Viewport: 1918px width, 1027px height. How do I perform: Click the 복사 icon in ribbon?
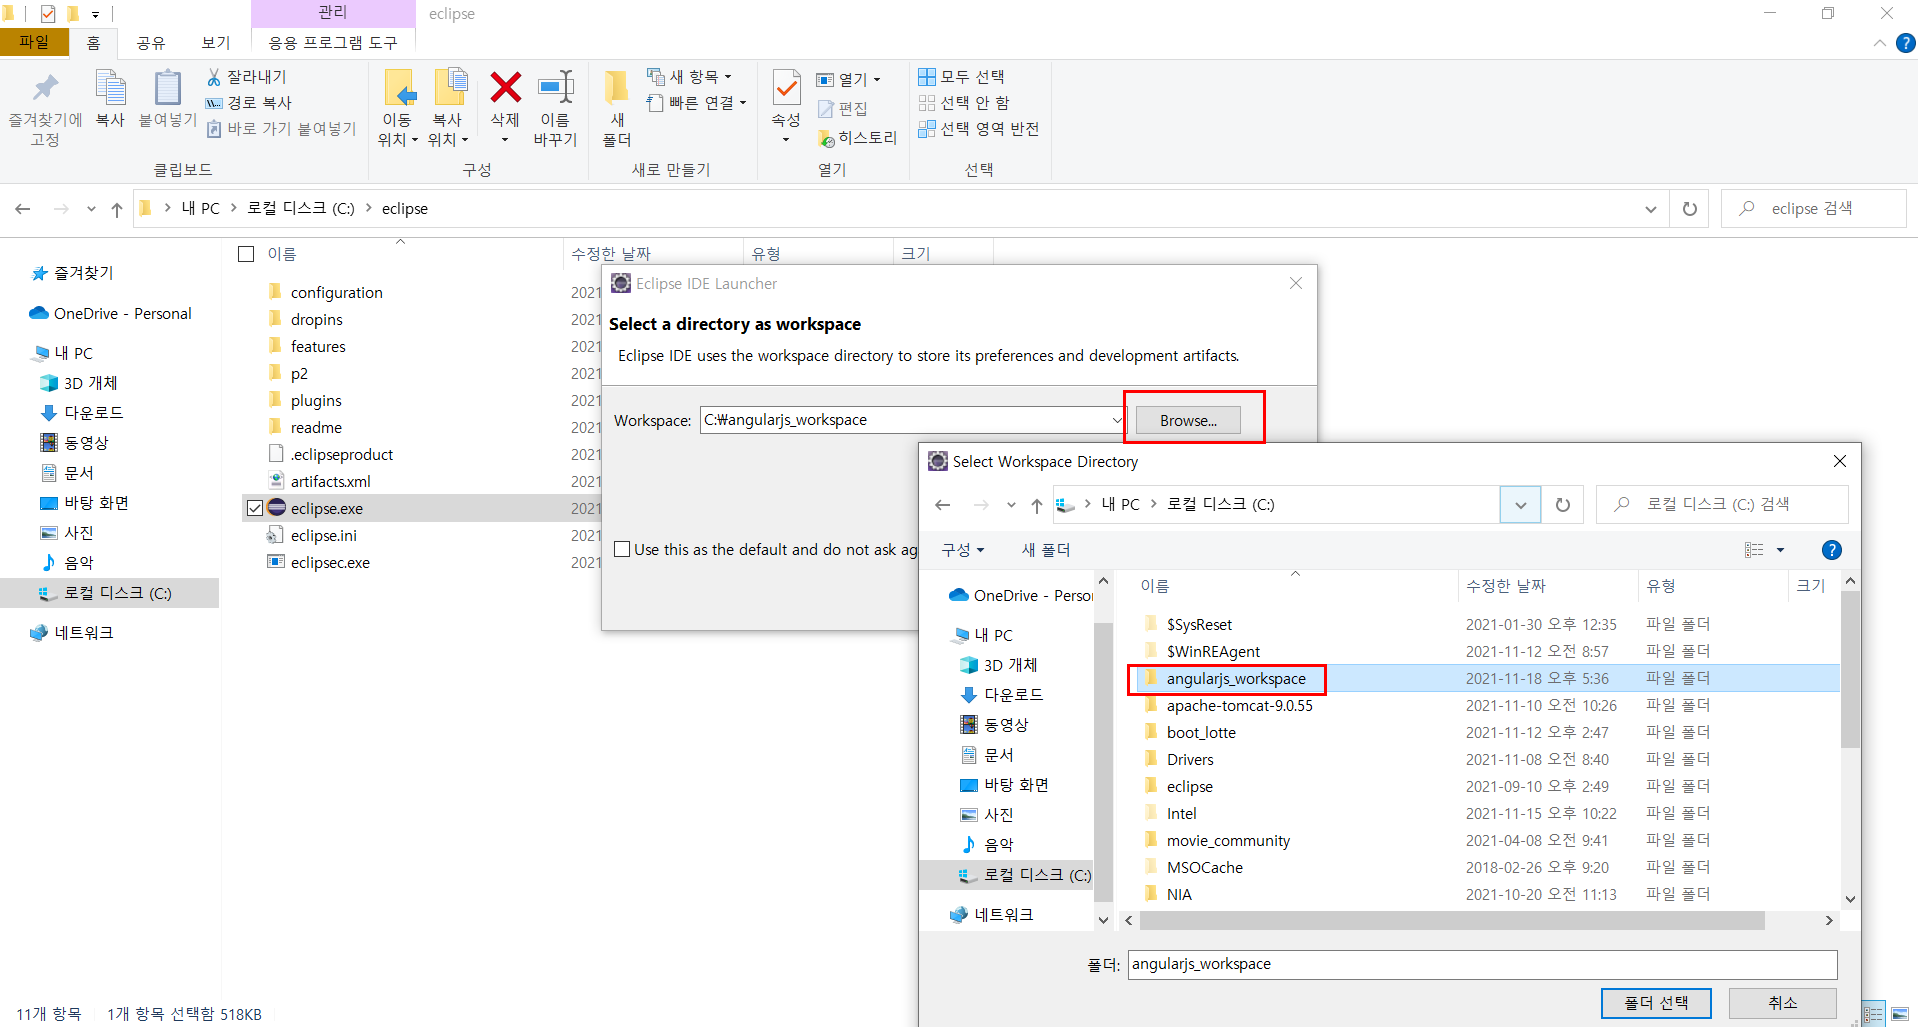(110, 99)
